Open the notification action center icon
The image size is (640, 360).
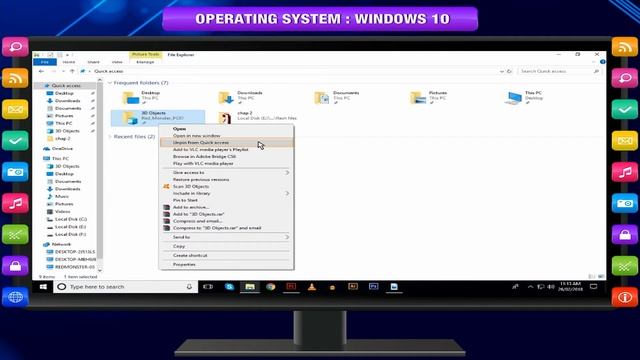point(593,287)
